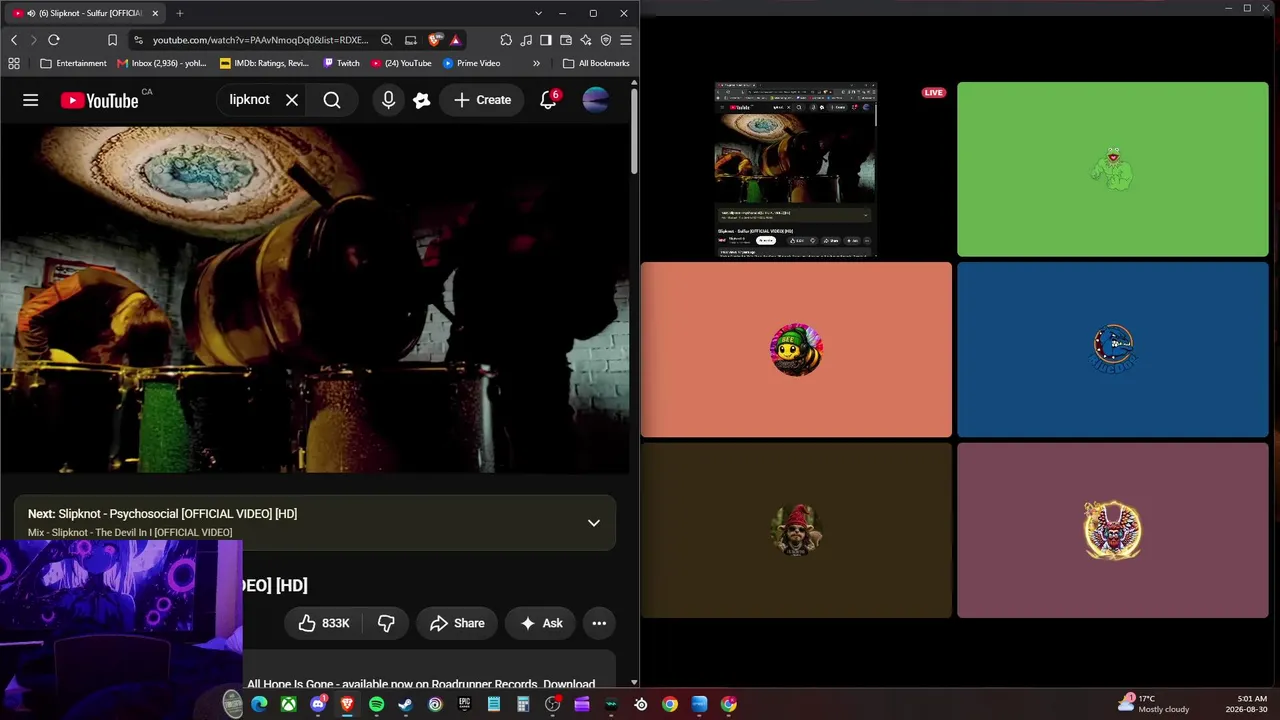Open Spotify from the taskbar

376,704
